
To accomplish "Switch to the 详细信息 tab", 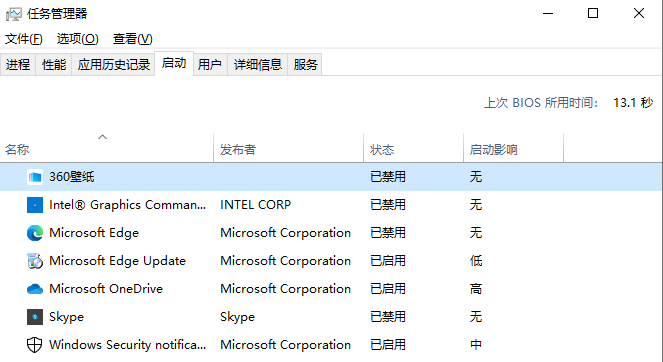I will (x=258, y=65).
